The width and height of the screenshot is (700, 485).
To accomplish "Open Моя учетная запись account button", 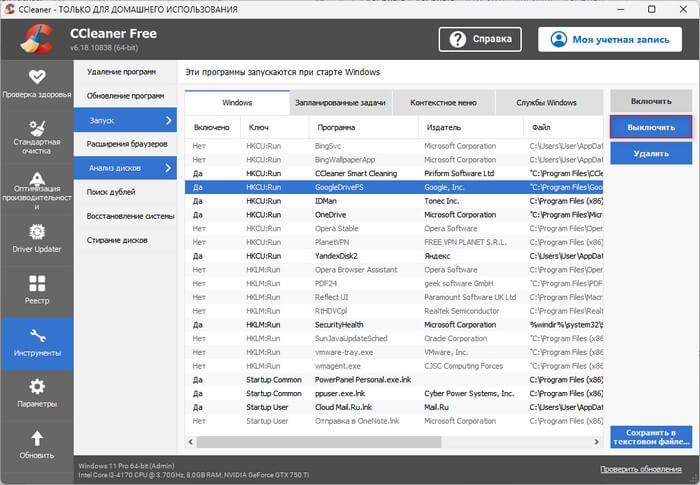I will [610, 39].
